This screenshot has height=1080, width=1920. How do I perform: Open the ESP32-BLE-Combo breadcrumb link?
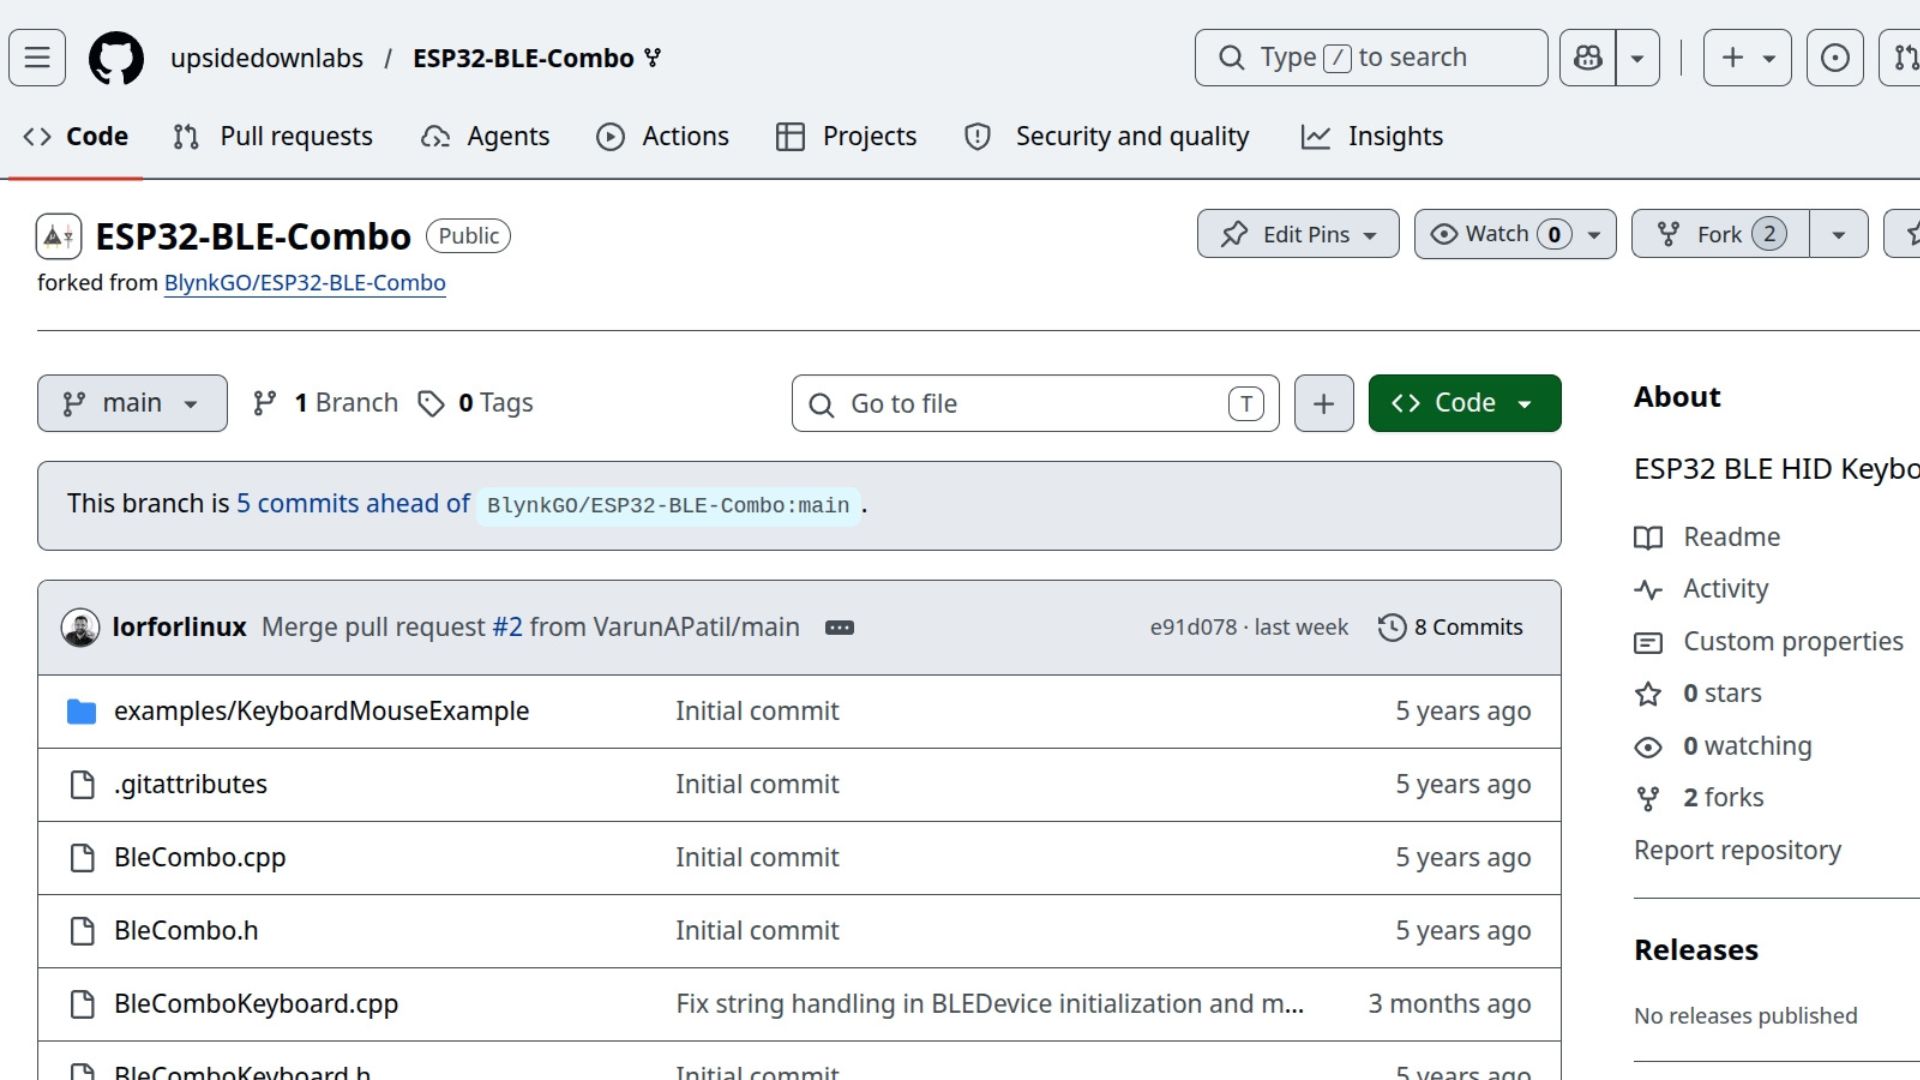point(523,58)
